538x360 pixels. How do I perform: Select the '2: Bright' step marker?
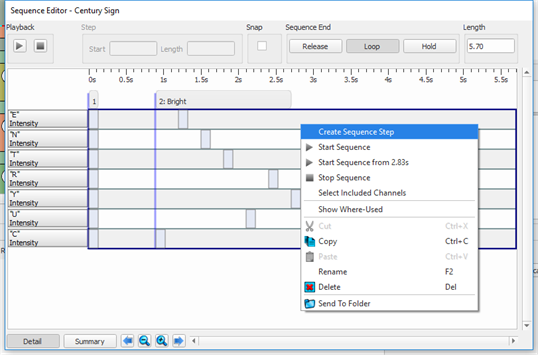point(223,100)
